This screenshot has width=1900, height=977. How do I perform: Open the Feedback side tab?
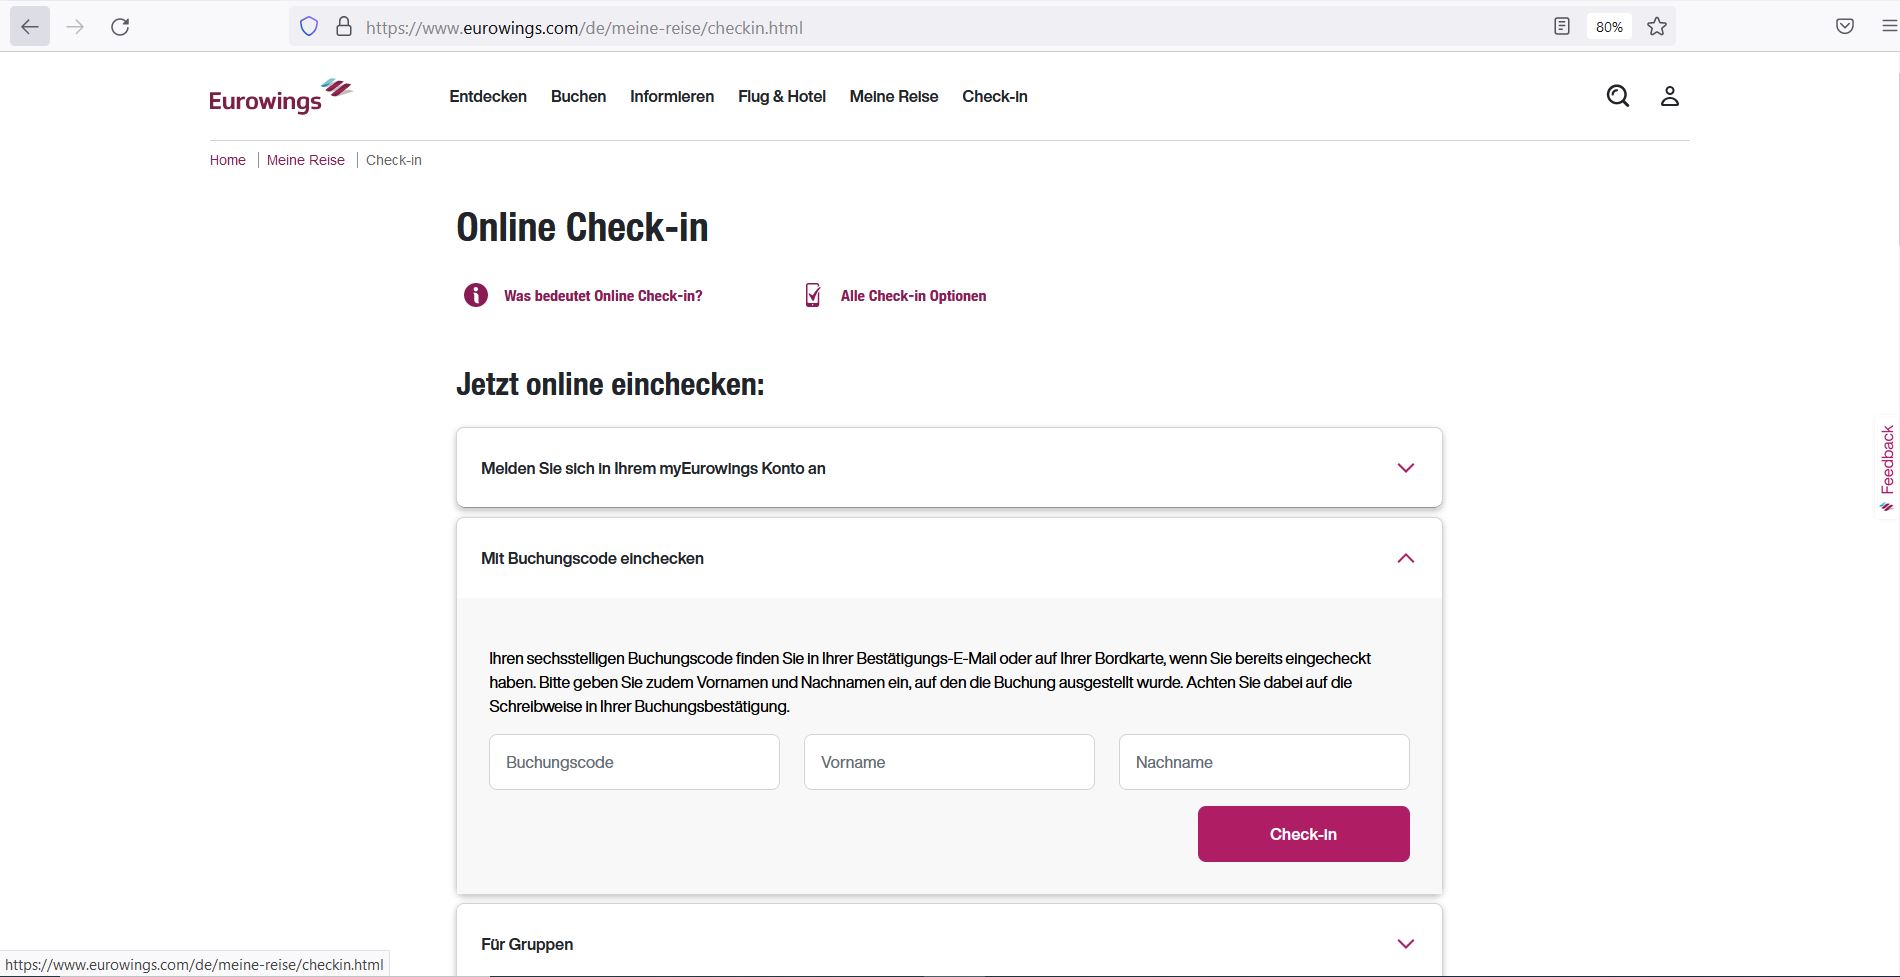(1887, 465)
